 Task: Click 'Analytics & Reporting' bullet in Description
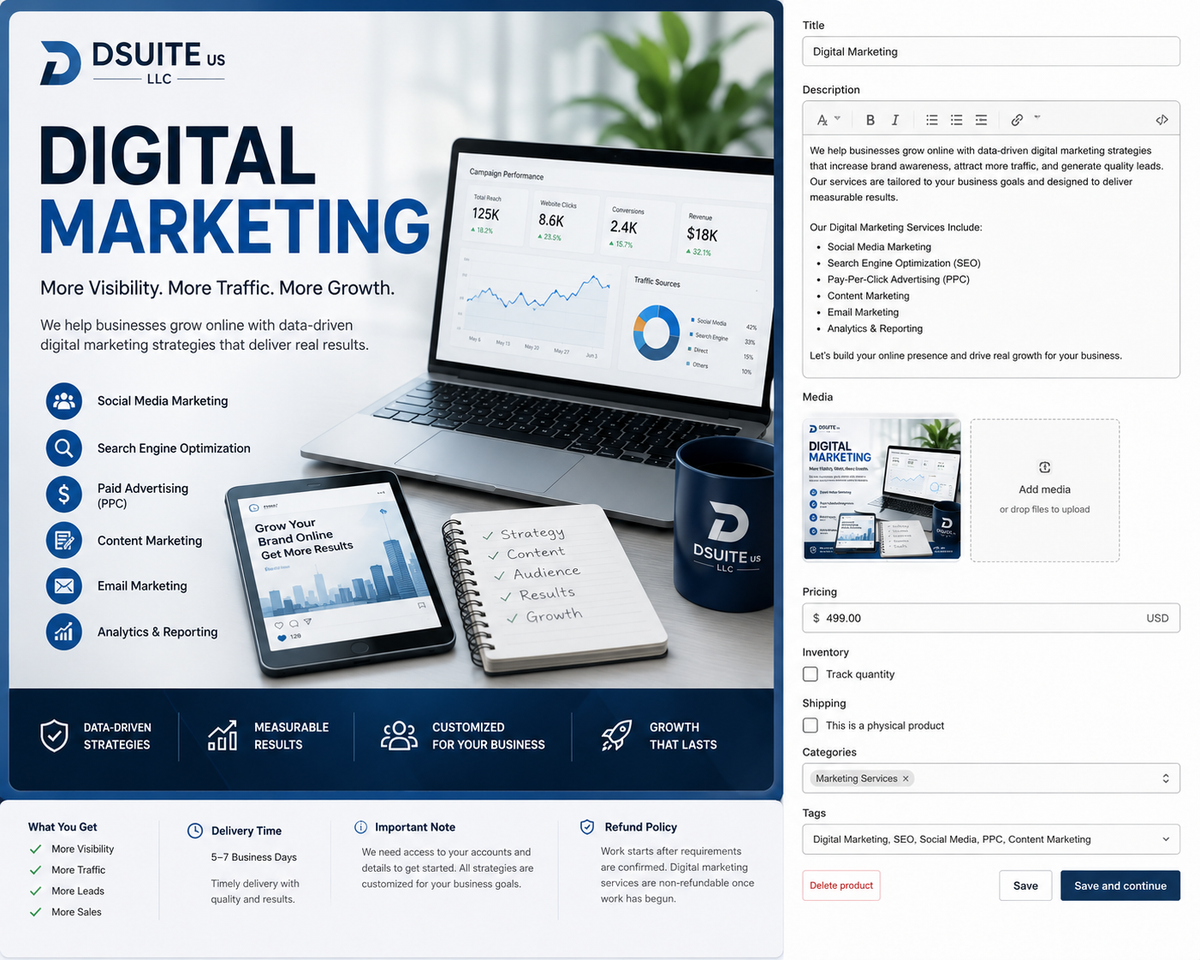click(875, 328)
